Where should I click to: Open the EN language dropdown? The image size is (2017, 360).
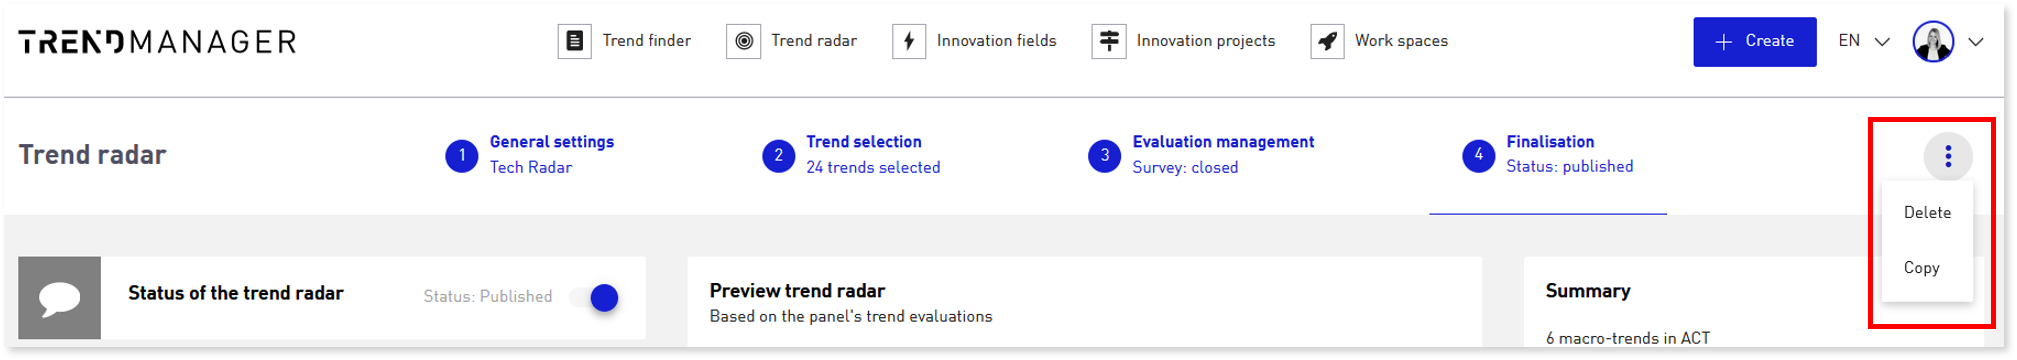(1863, 41)
